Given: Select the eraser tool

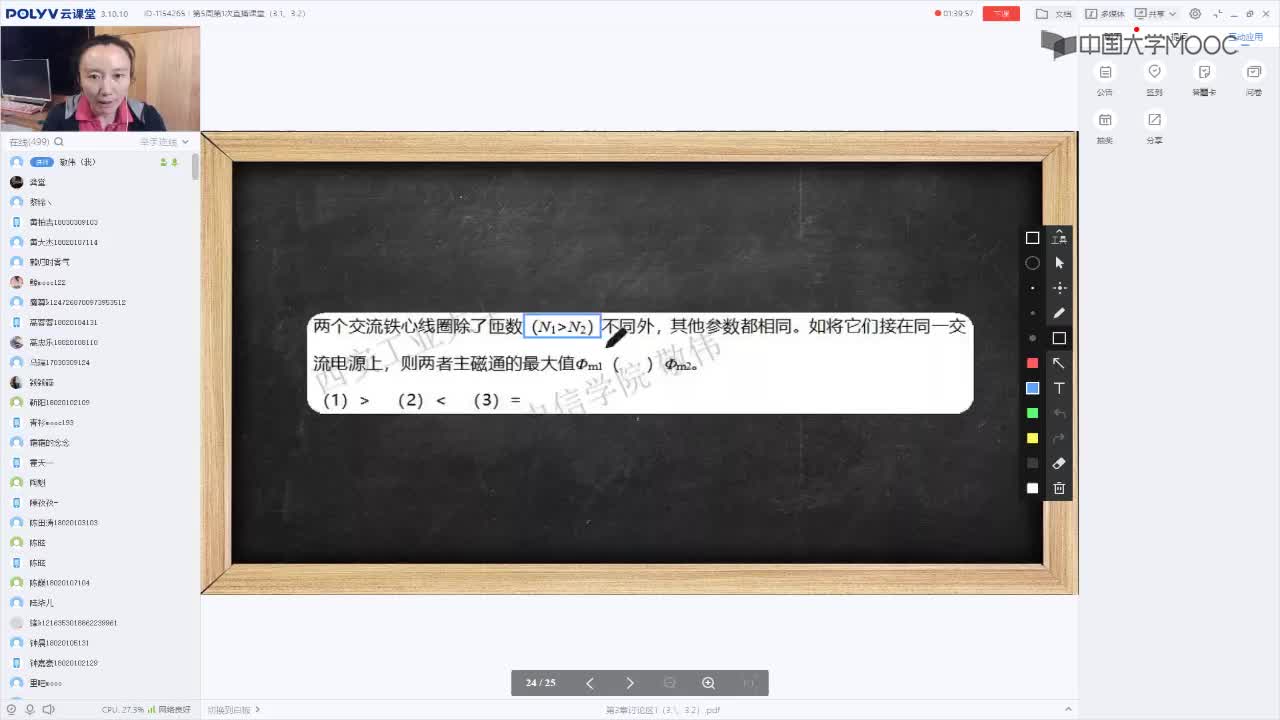Looking at the screenshot, I should 1059,463.
